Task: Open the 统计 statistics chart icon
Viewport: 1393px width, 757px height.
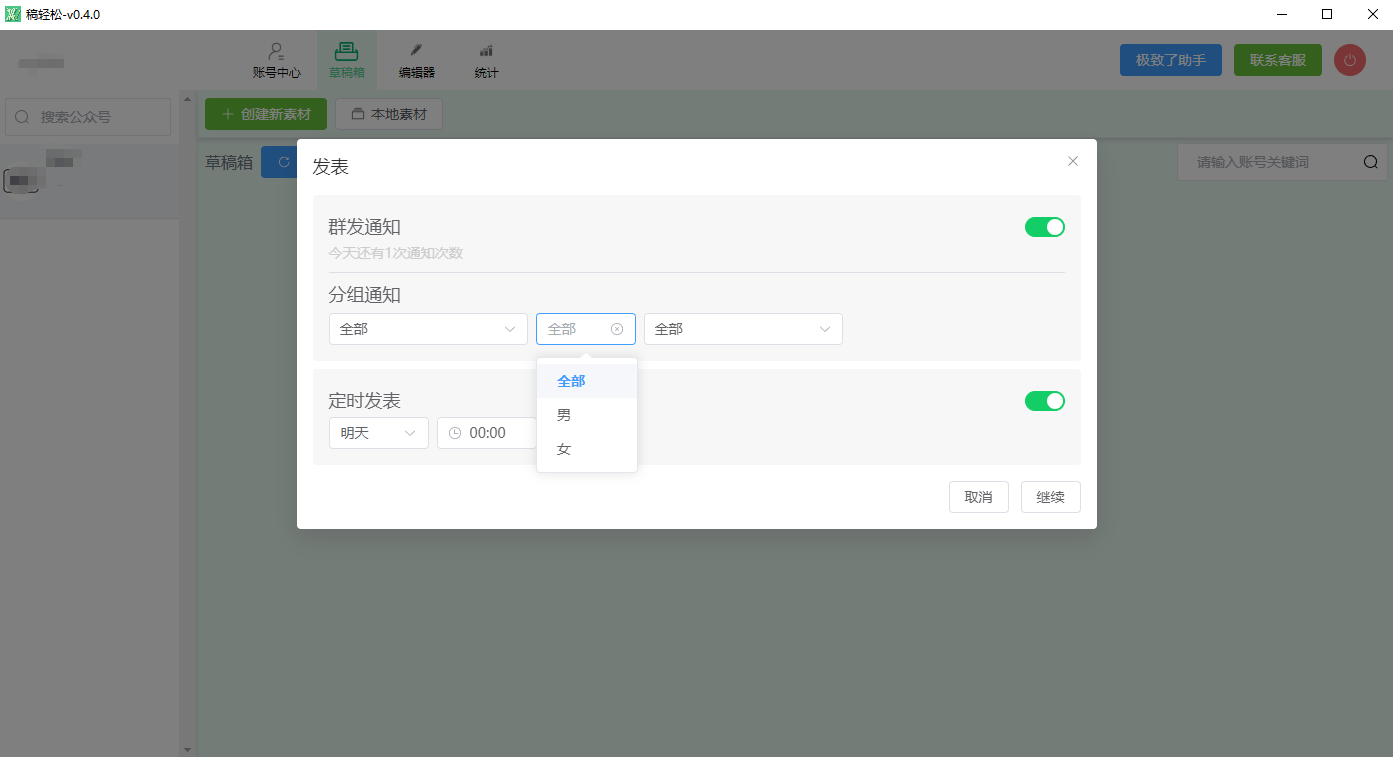Action: coord(486,52)
